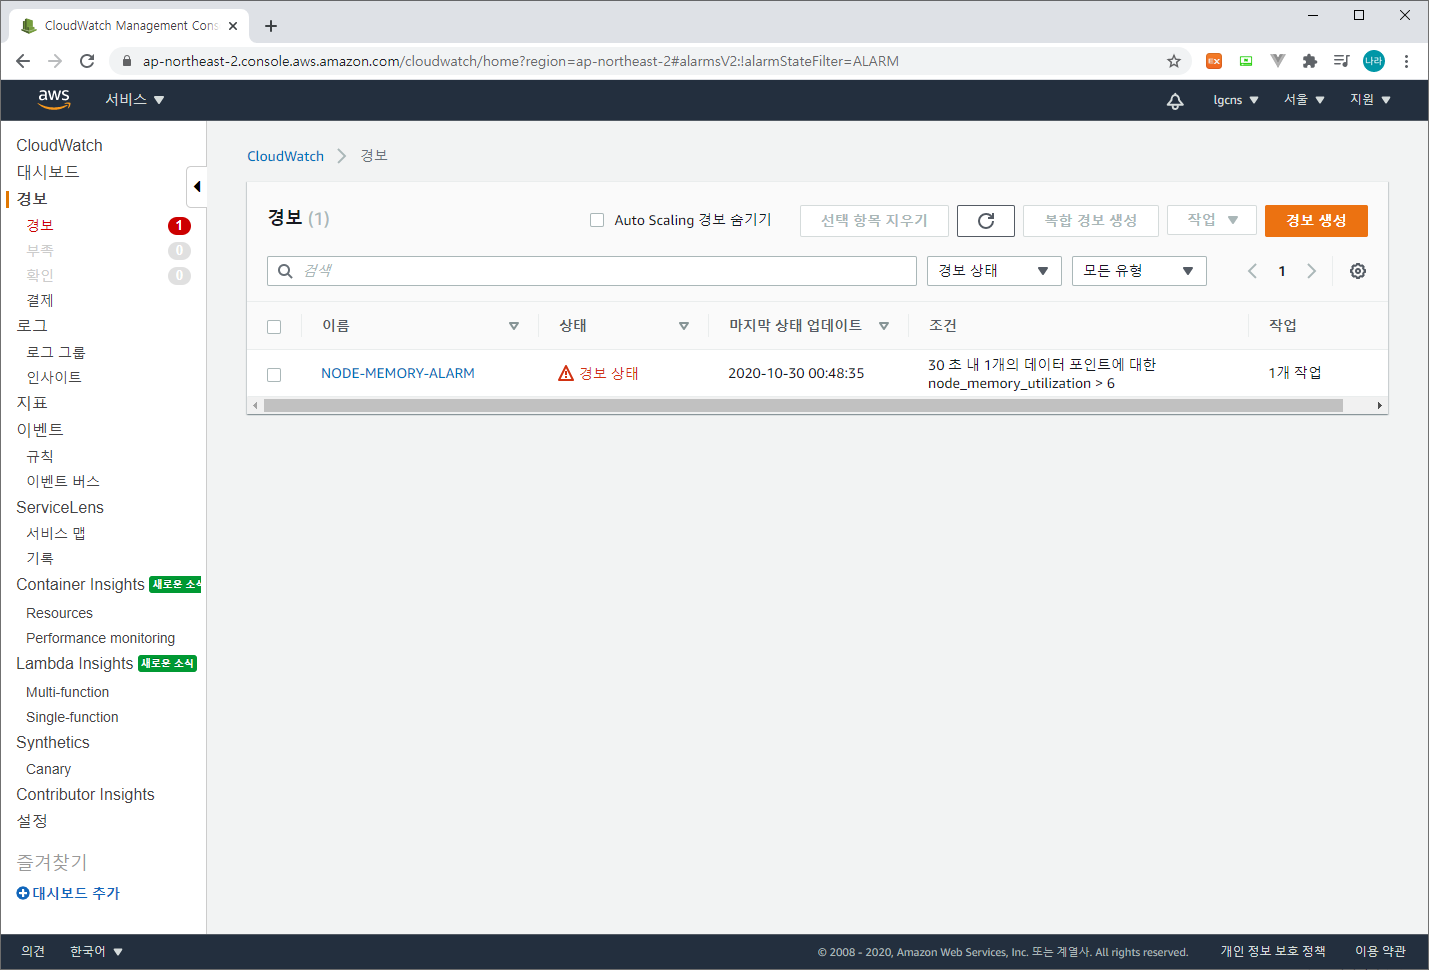Click the 1 action cell text
Viewport: 1429px width, 970px height.
[1295, 372]
